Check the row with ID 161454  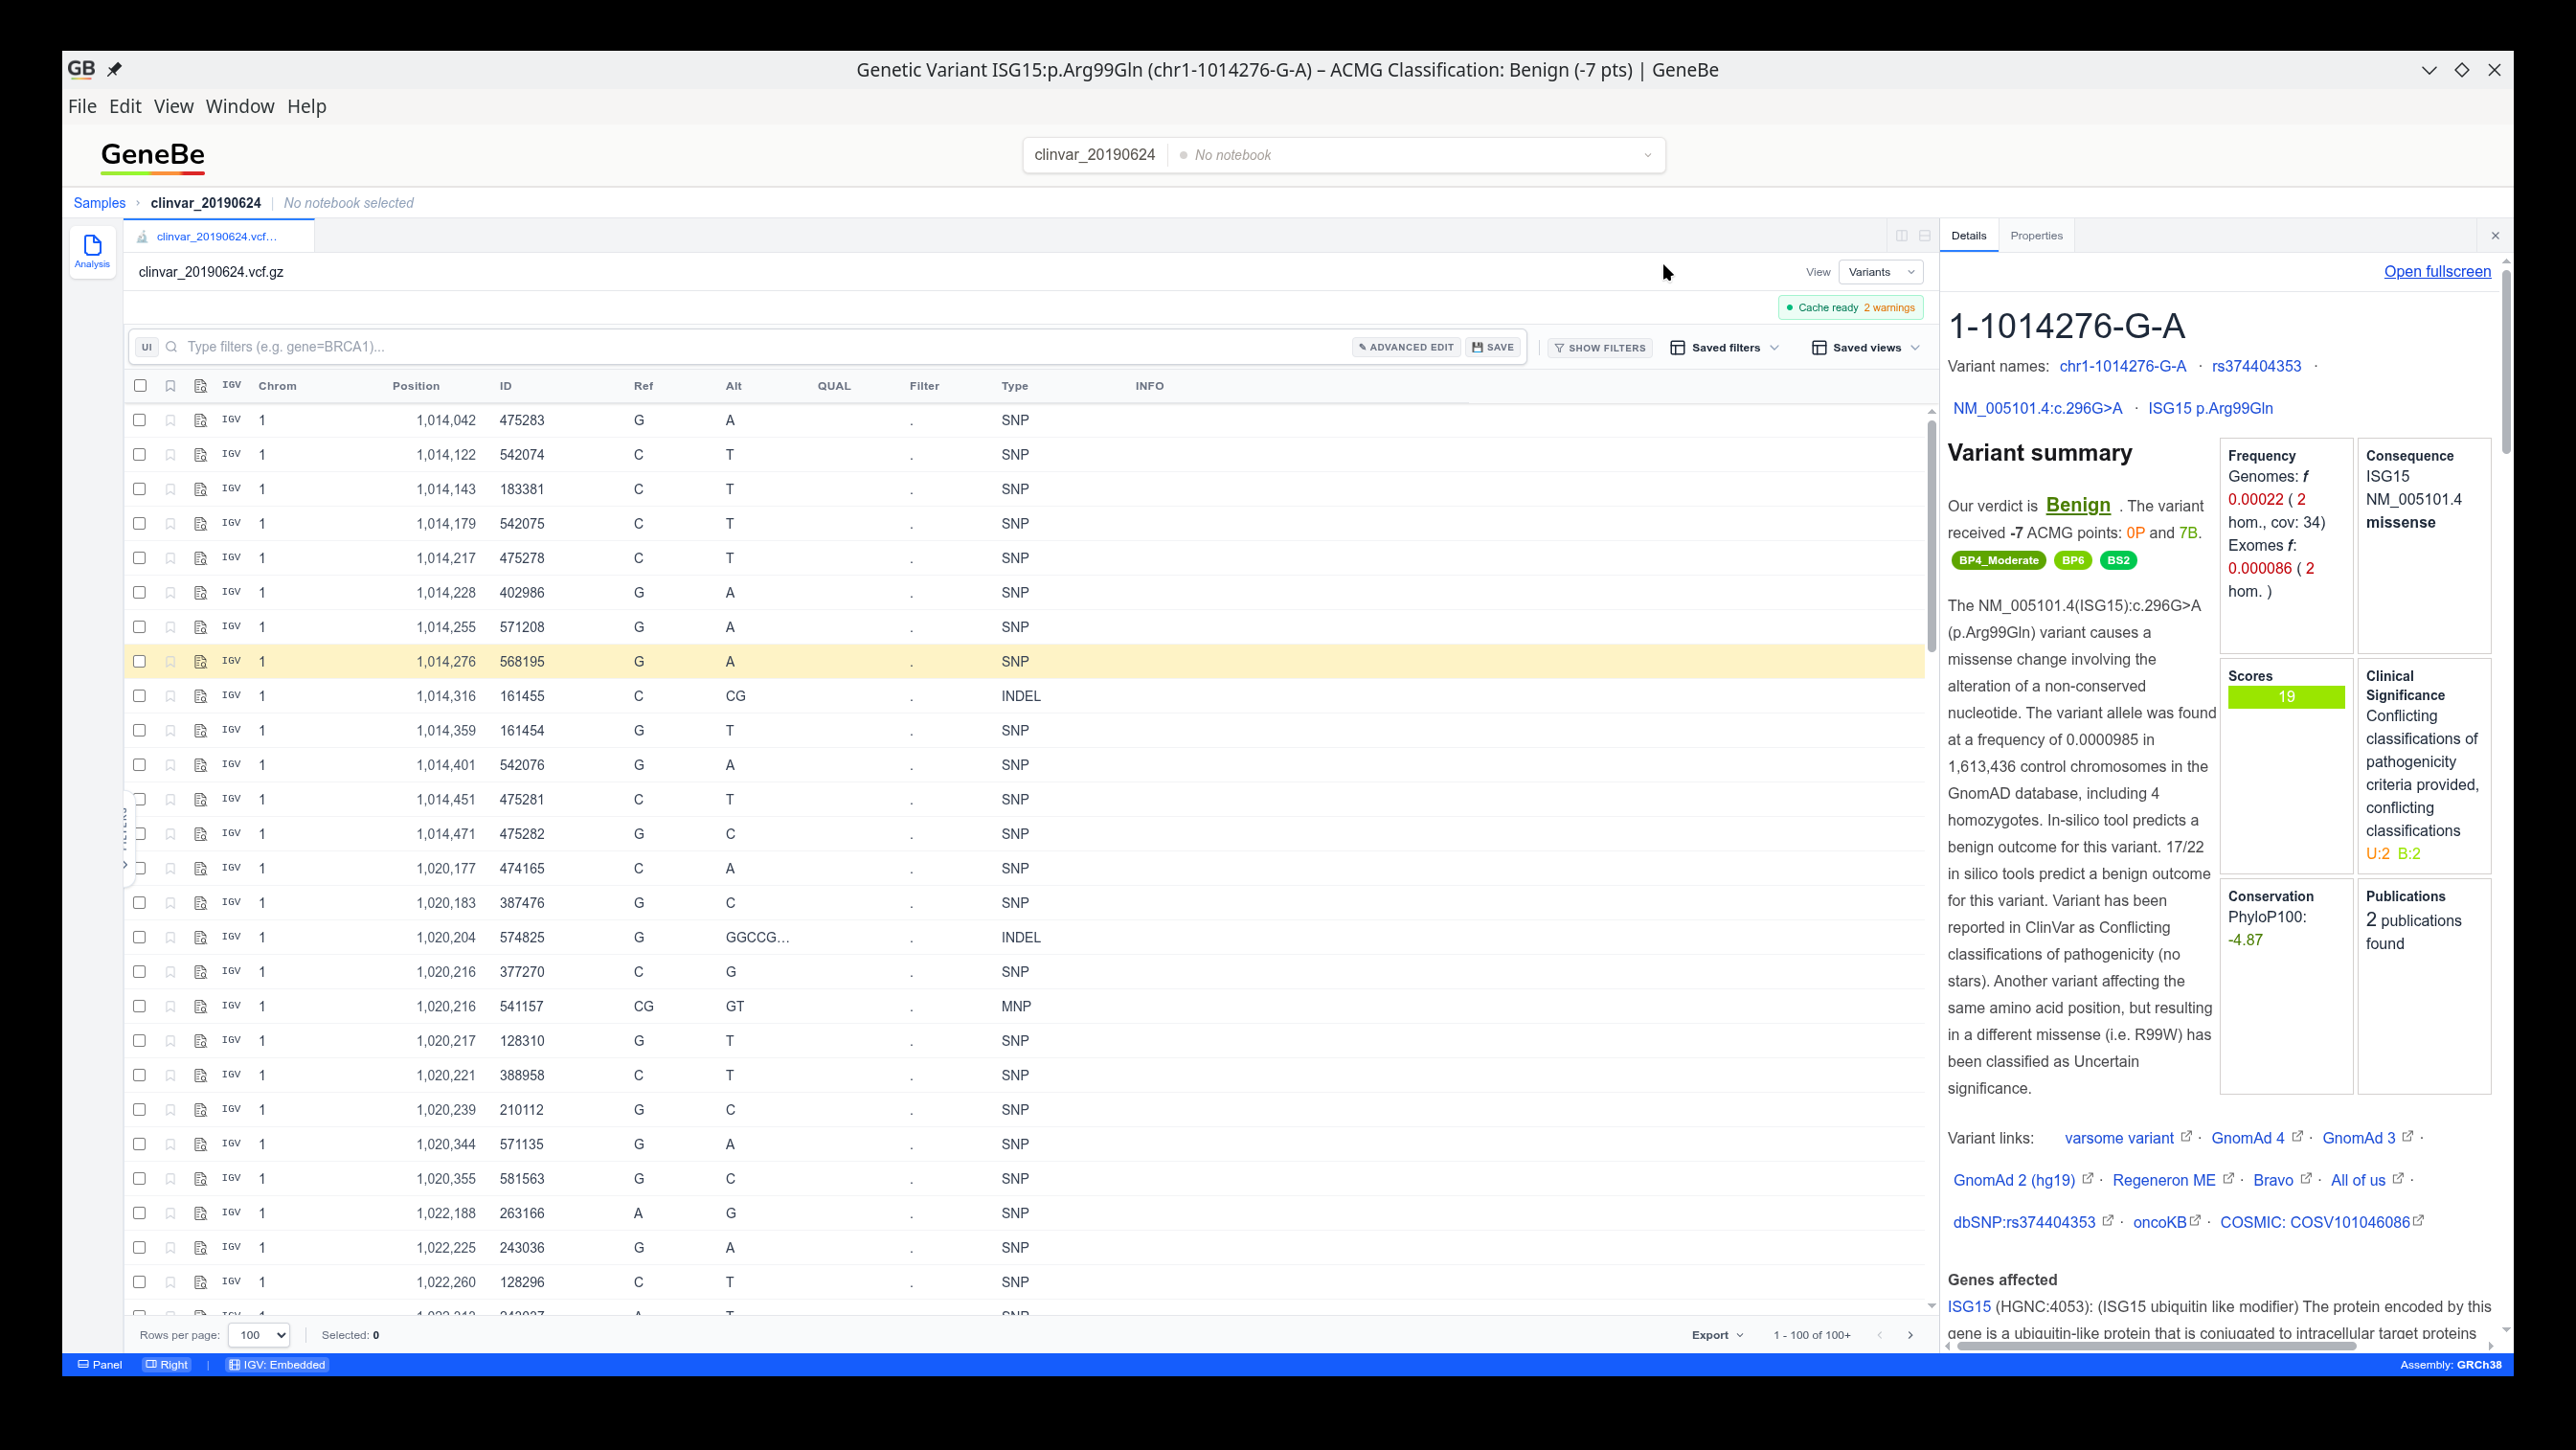140,731
